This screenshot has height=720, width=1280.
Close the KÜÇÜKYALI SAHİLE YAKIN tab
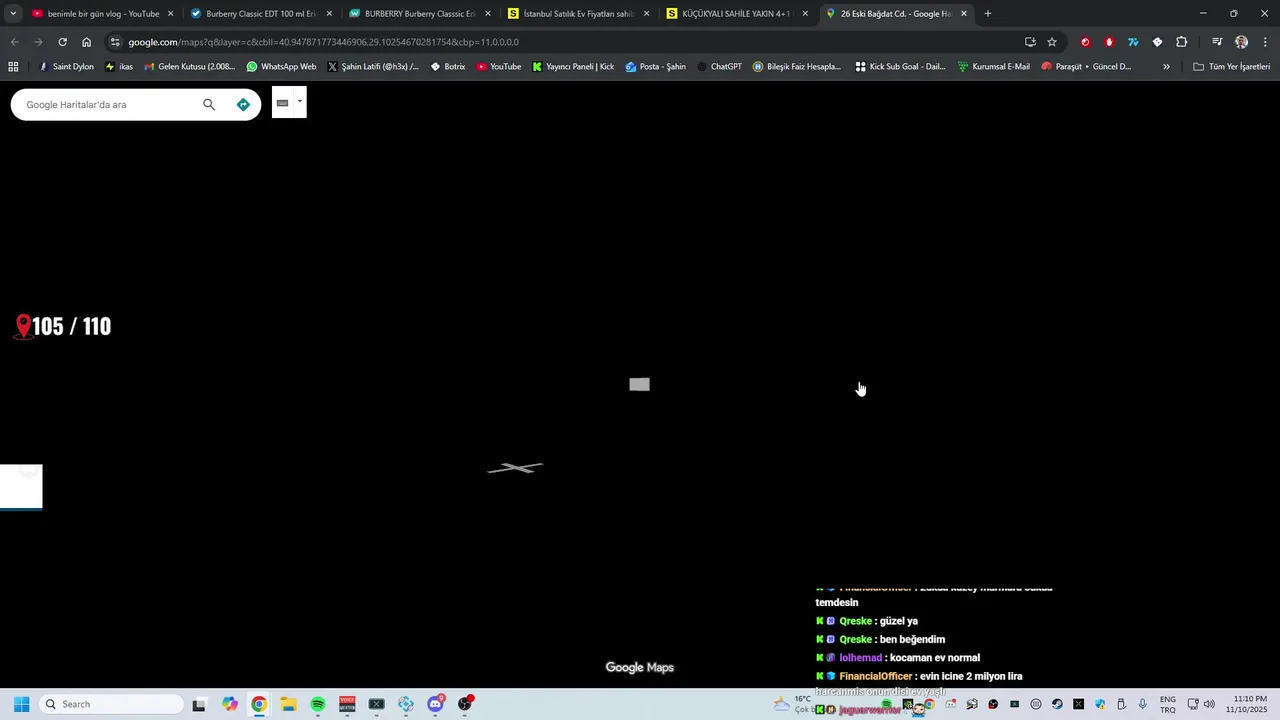point(805,14)
